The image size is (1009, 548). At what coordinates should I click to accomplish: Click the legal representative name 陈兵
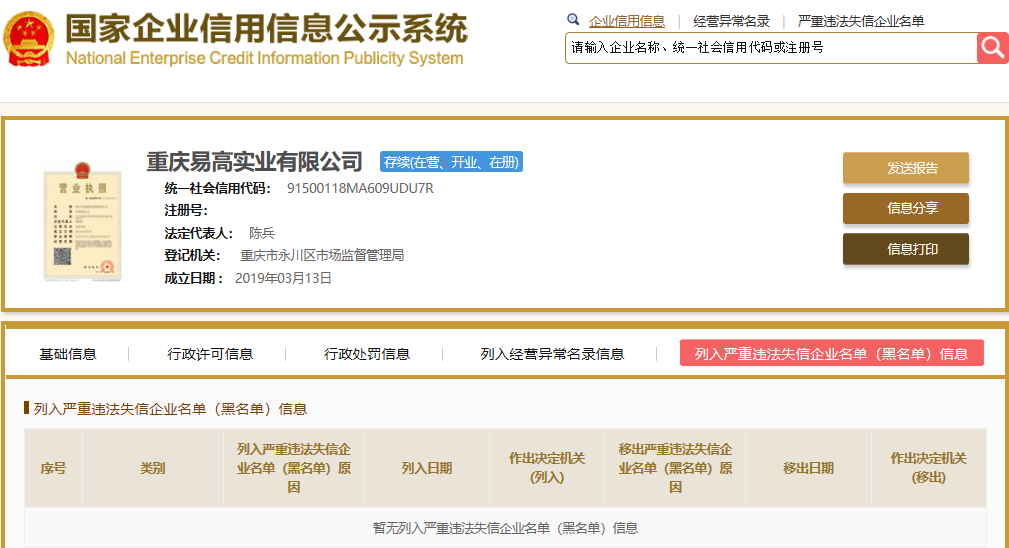(x=261, y=233)
